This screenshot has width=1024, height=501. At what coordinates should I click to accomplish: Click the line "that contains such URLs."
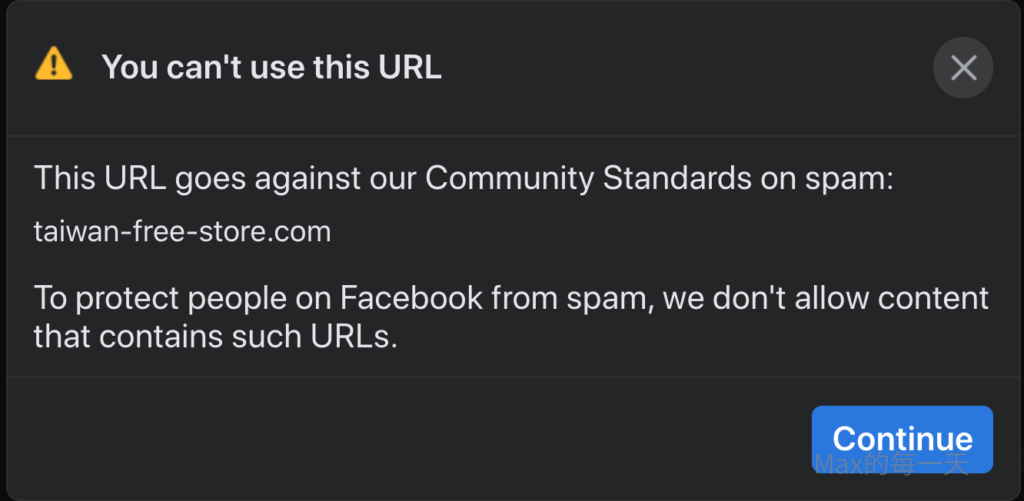point(216,336)
